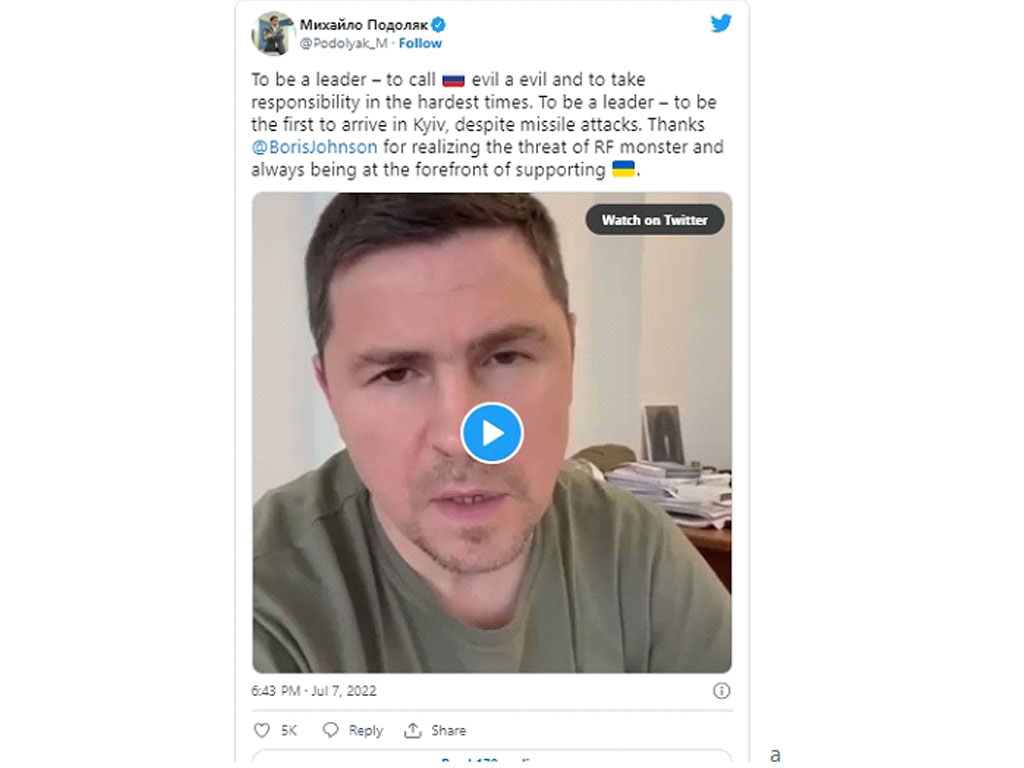
Task: Click the Share text label
Action: click(x=448, y=730)
